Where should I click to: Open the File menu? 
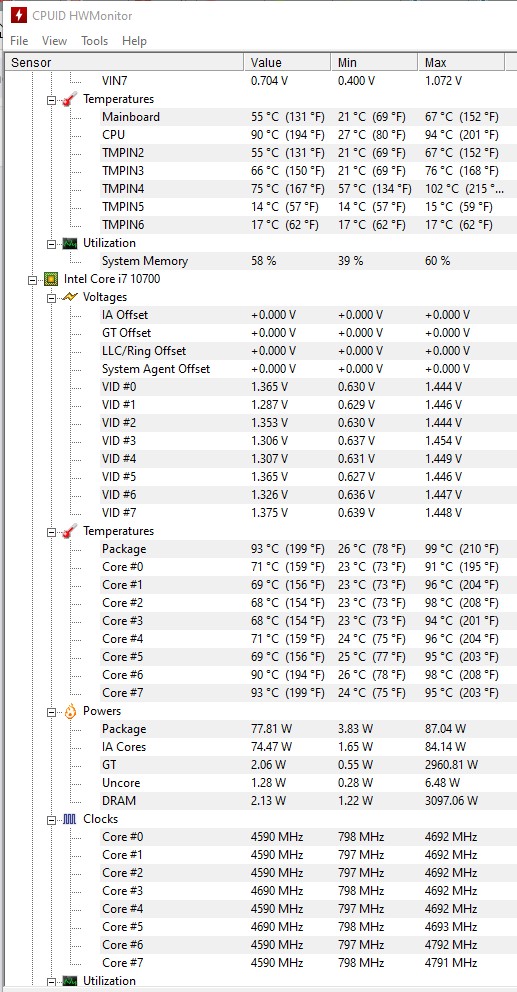(x=19, y=40)
